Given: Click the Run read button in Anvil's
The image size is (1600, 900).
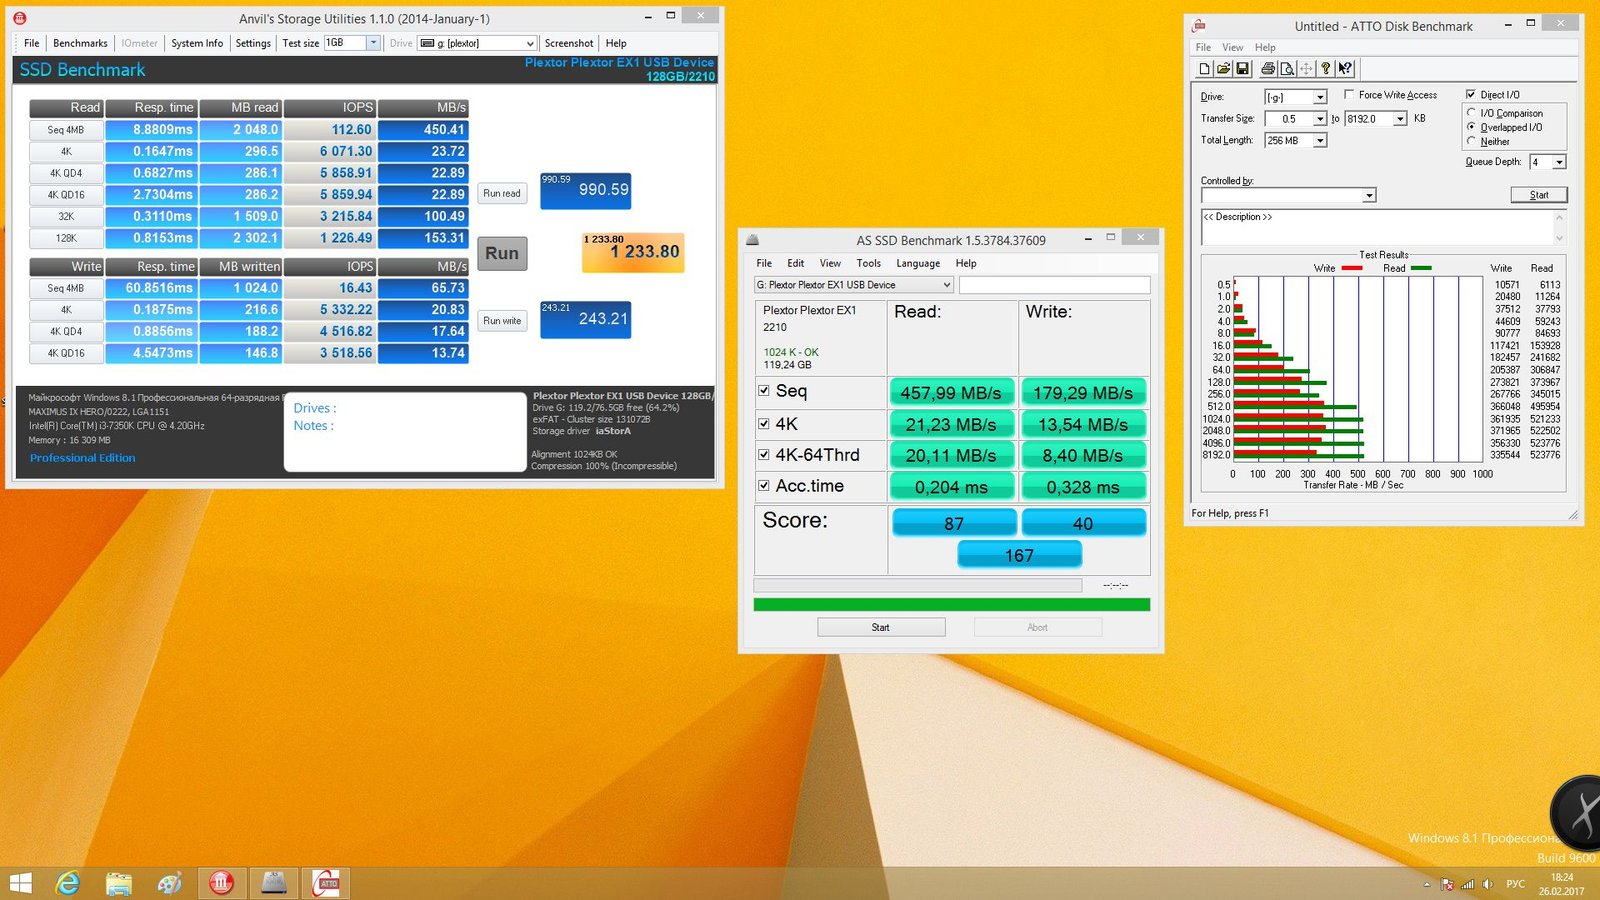Looking at the screenshot, I should tap(502, 193).
